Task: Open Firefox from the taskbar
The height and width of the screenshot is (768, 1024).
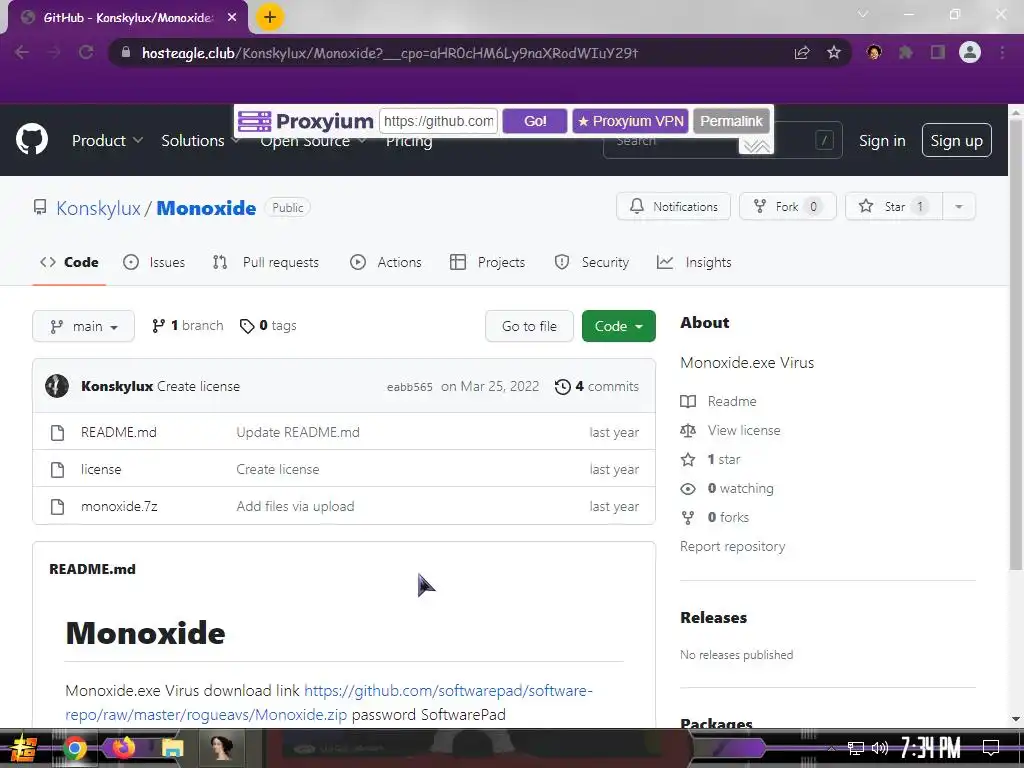Action: pyautogui.click(x=123, y=747)
